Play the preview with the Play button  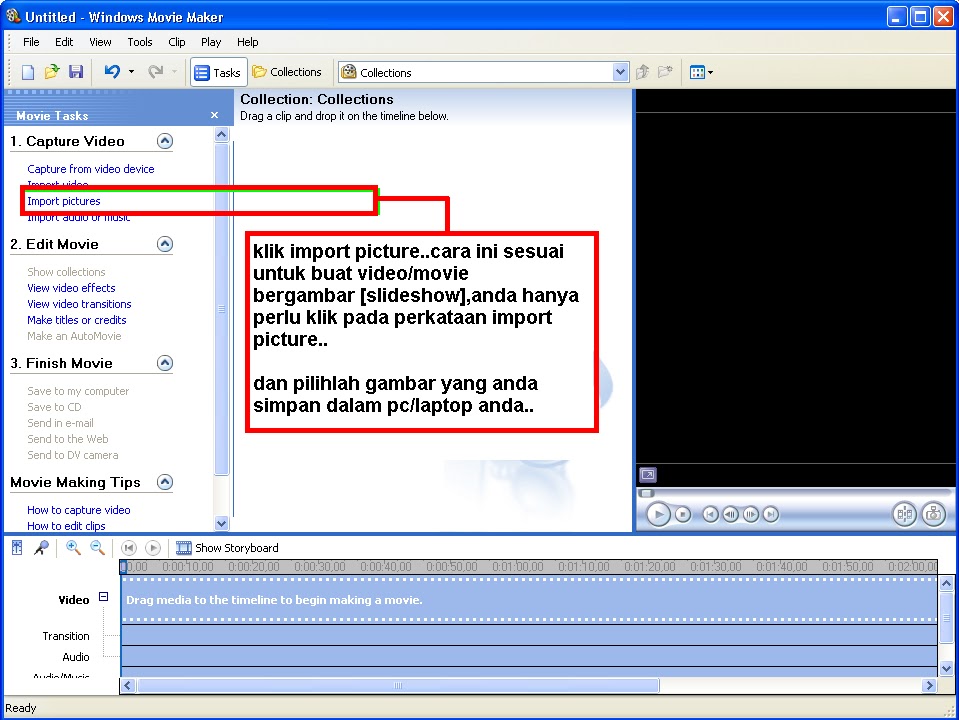[x=658, y=514]
